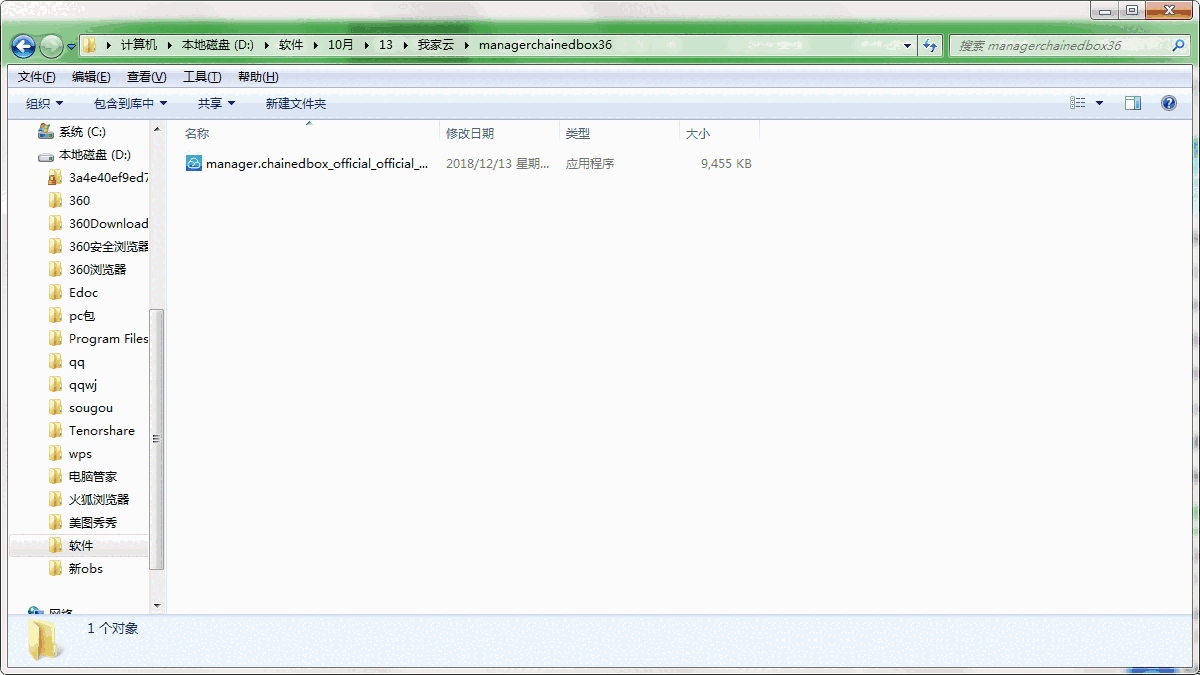Open the address bar history dropdown
Viewport: 1200px width, 675px height.
(x=908, y=45)
